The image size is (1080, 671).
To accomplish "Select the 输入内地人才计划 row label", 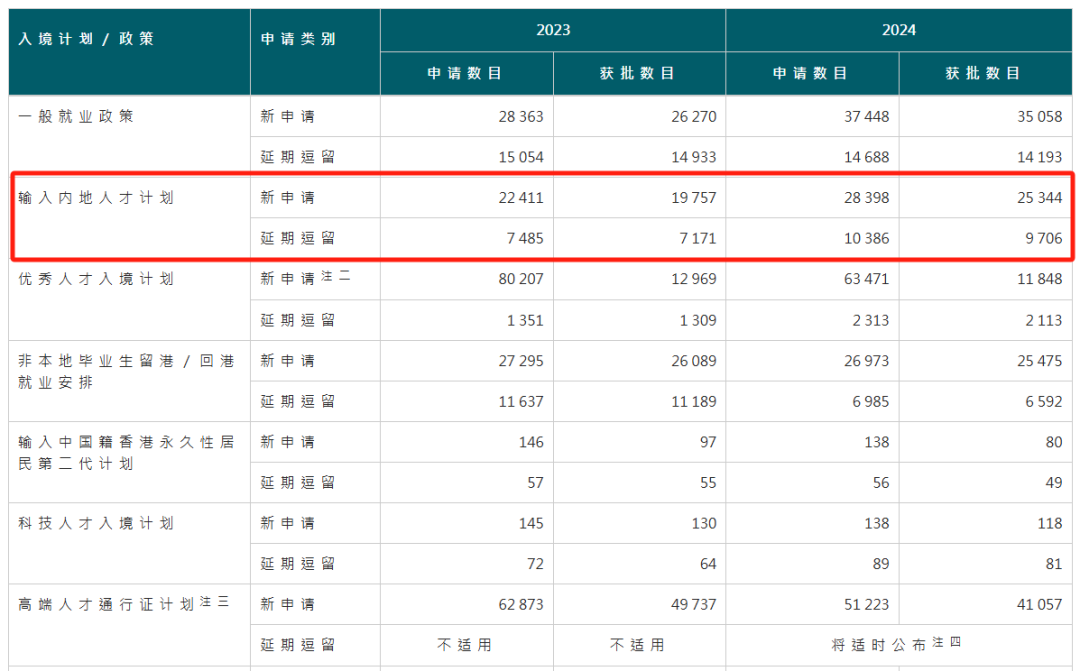I will click(x=96, y=198).
